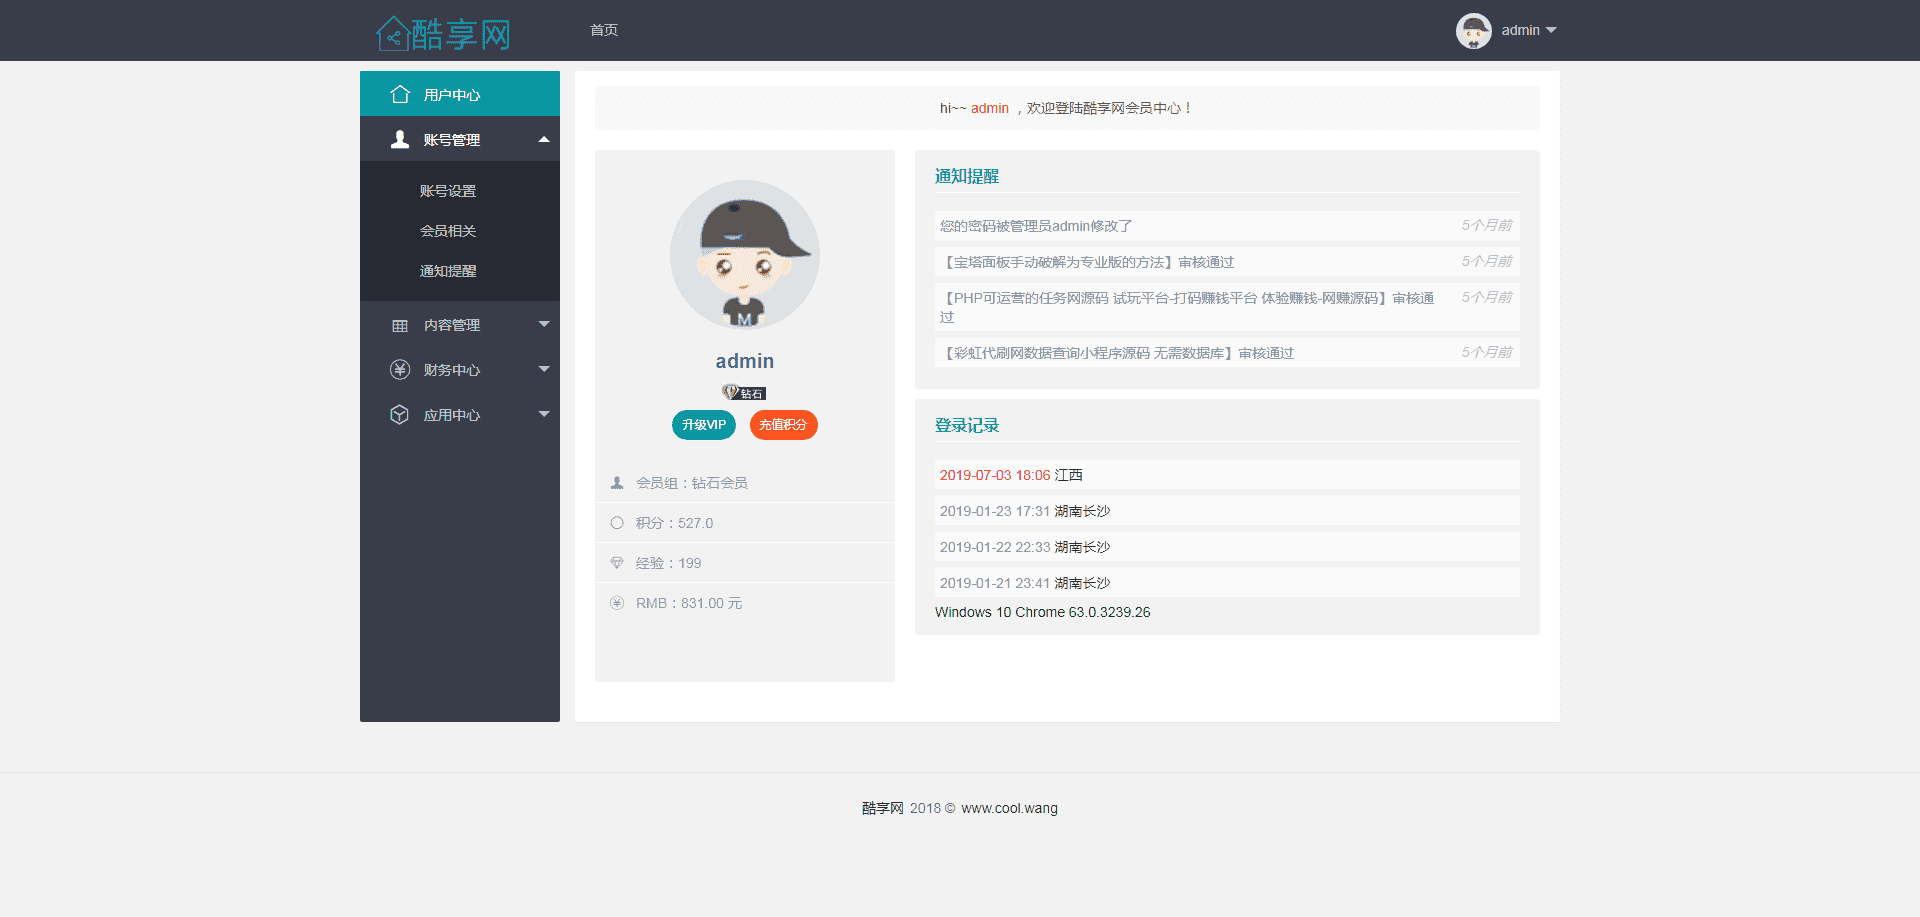This screenshot has height=917, width=1920.
Task: Click the house logo icon of 酷享网
Action: (x=392, y=32)
